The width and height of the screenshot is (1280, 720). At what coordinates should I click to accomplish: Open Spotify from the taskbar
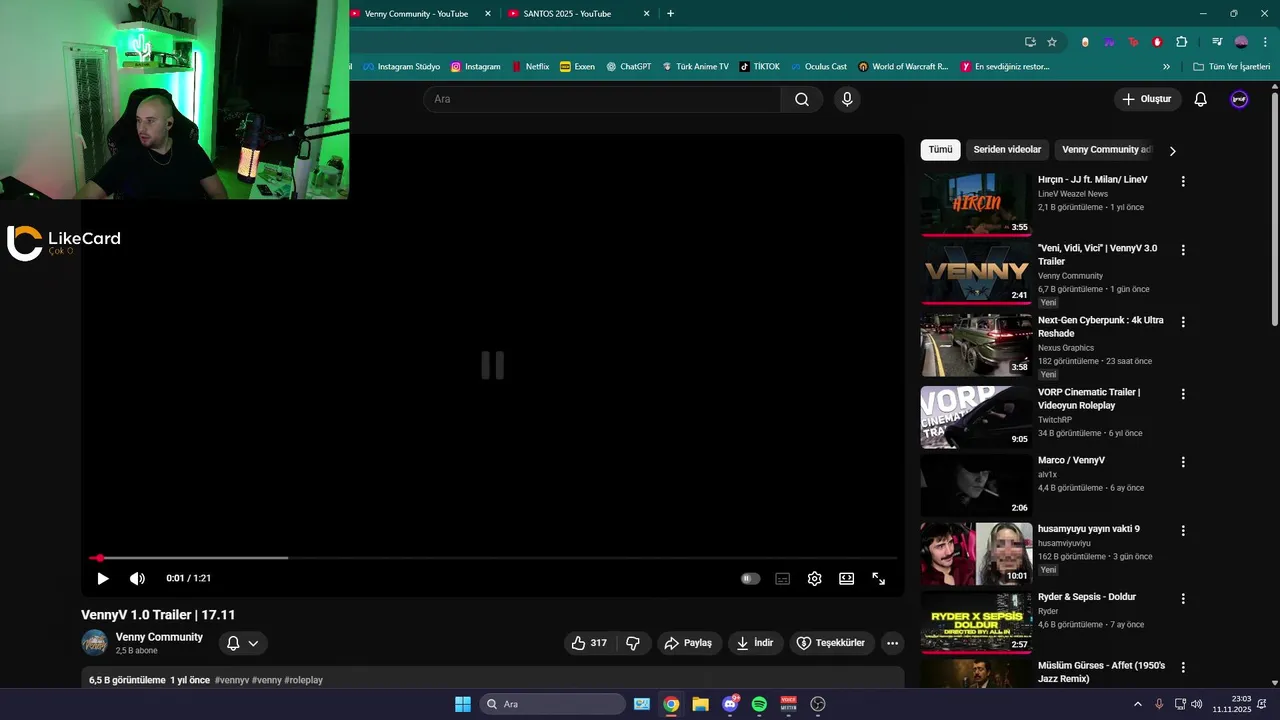coord(759,704)
